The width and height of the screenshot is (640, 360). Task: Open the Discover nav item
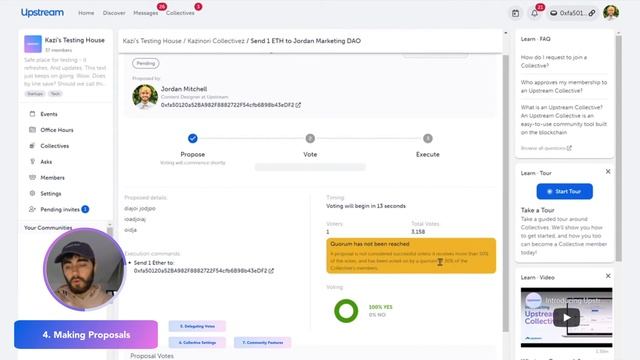coord(114,13)
